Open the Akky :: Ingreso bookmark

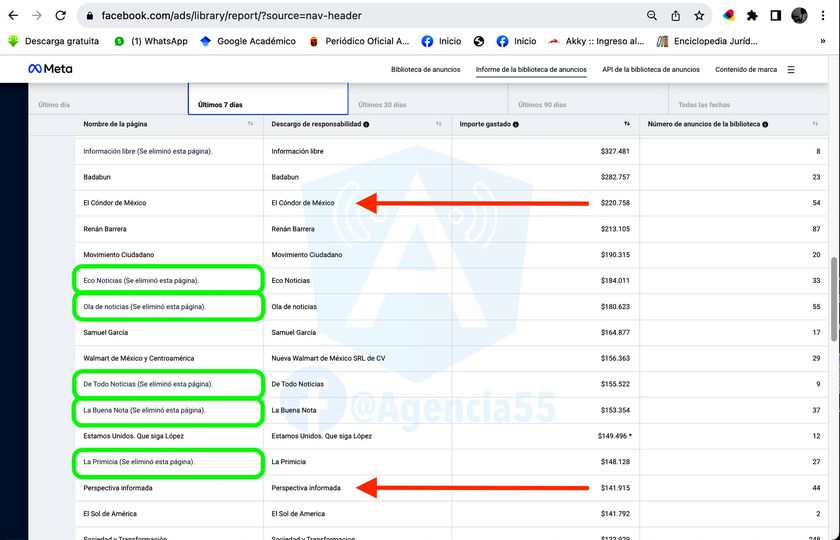click(596, 41)
